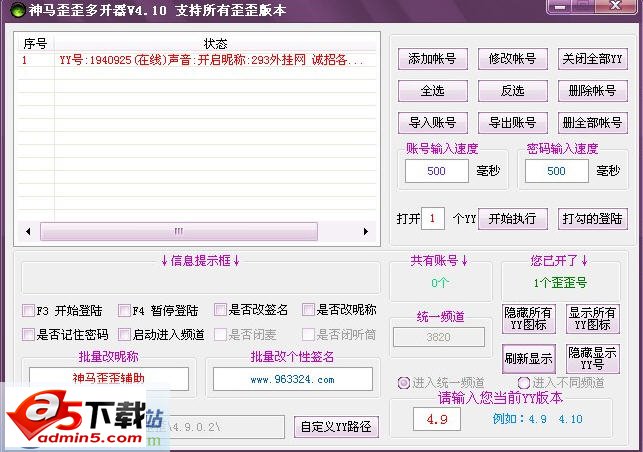Click the 打勾的登陆 button

(x=593, y=219)
